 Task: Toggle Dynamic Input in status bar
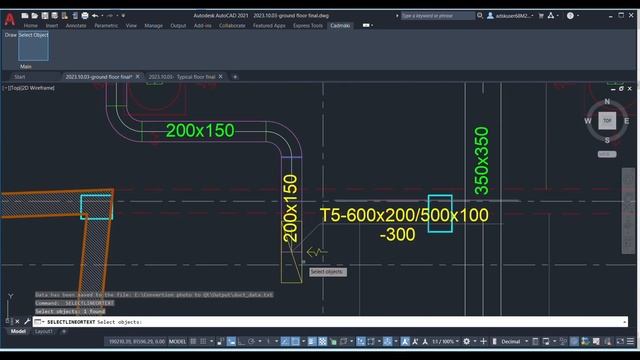(x=231, y=341)
